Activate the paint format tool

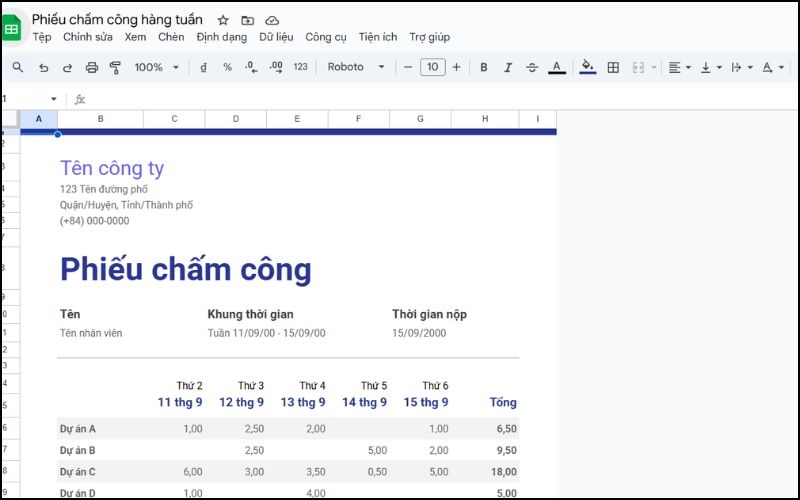(x=115, y=67)
